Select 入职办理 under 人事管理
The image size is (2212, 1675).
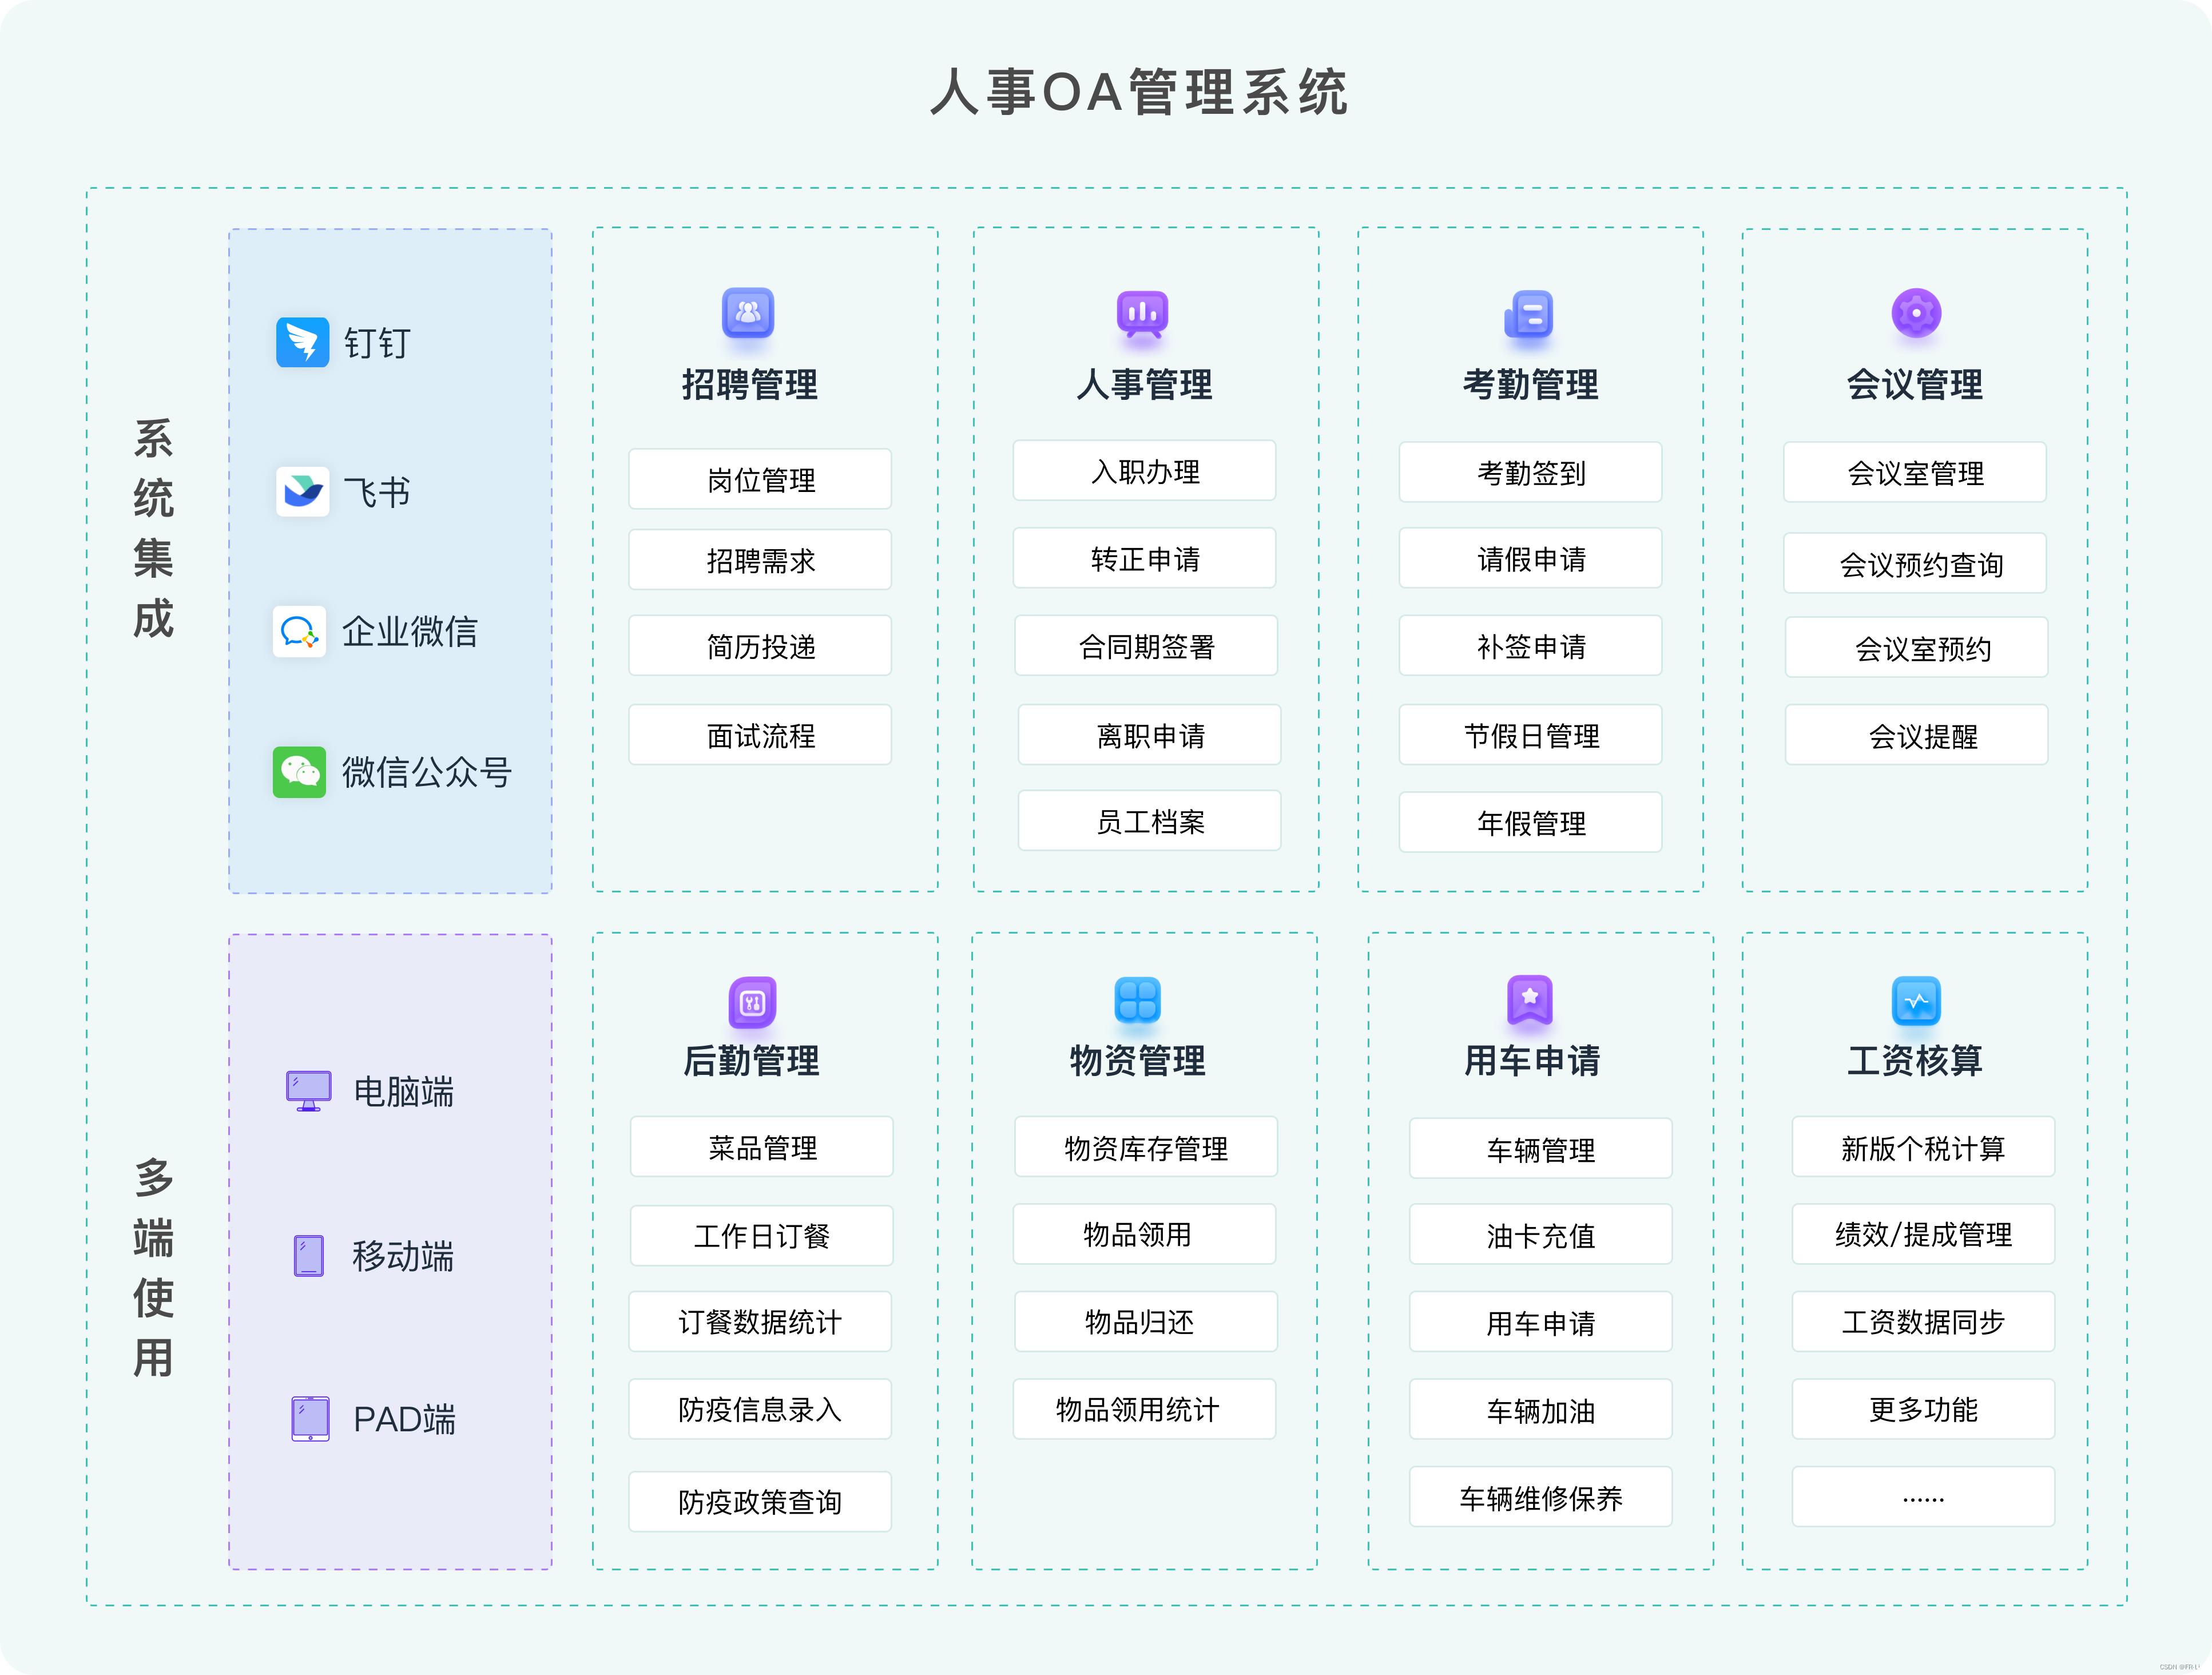(x=1144, y=471)
